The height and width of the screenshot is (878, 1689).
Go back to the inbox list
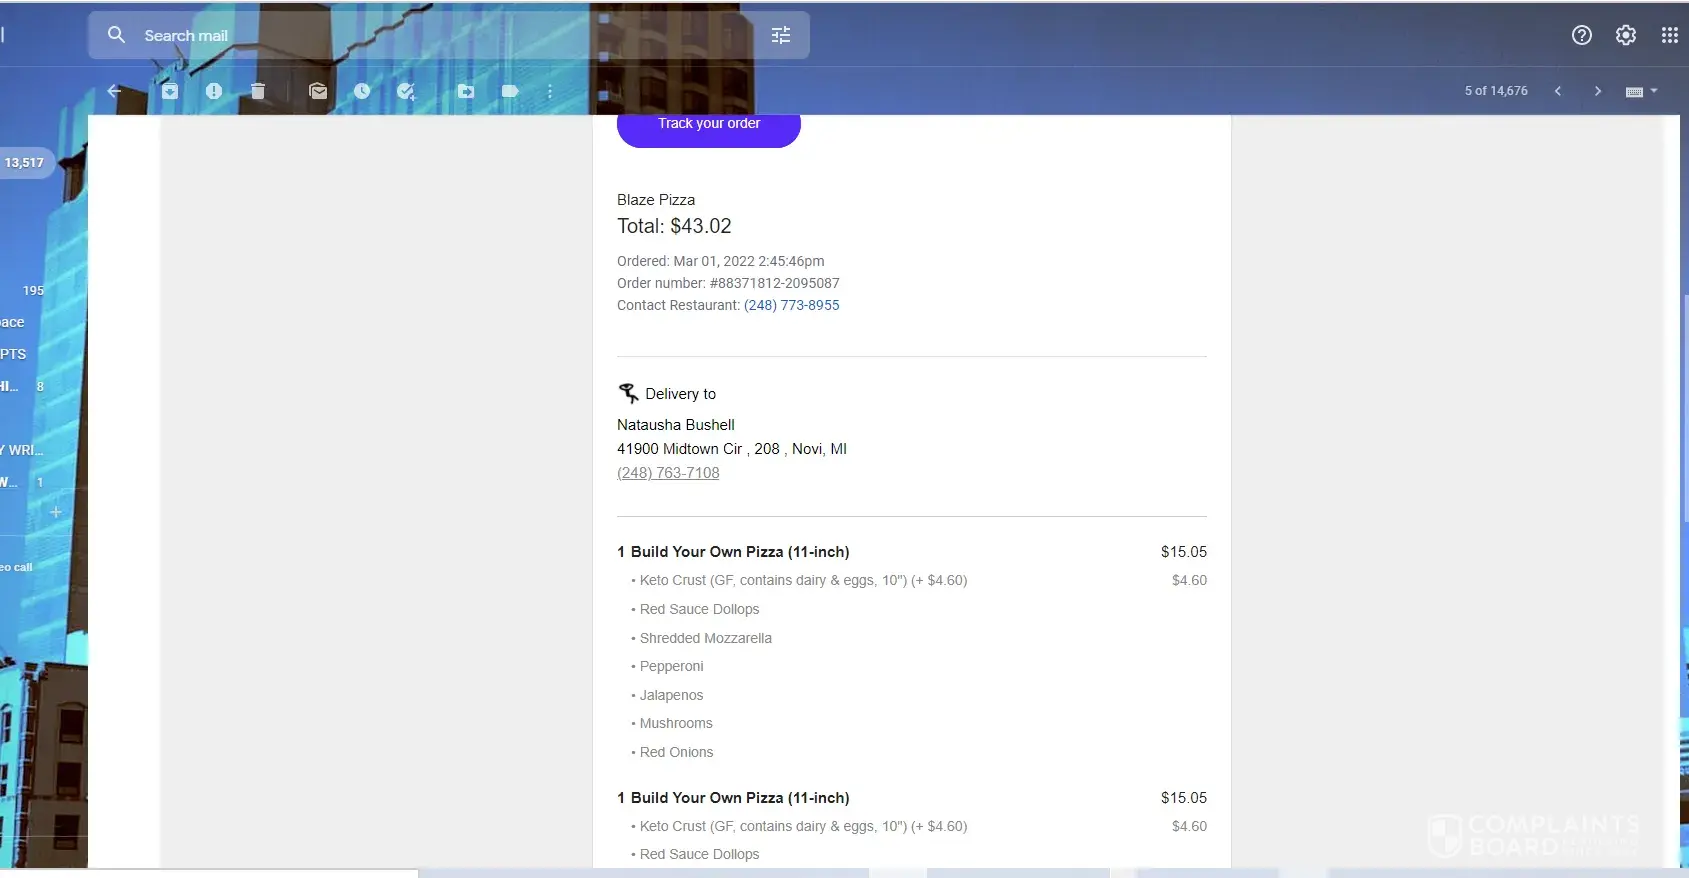[114, 91]
